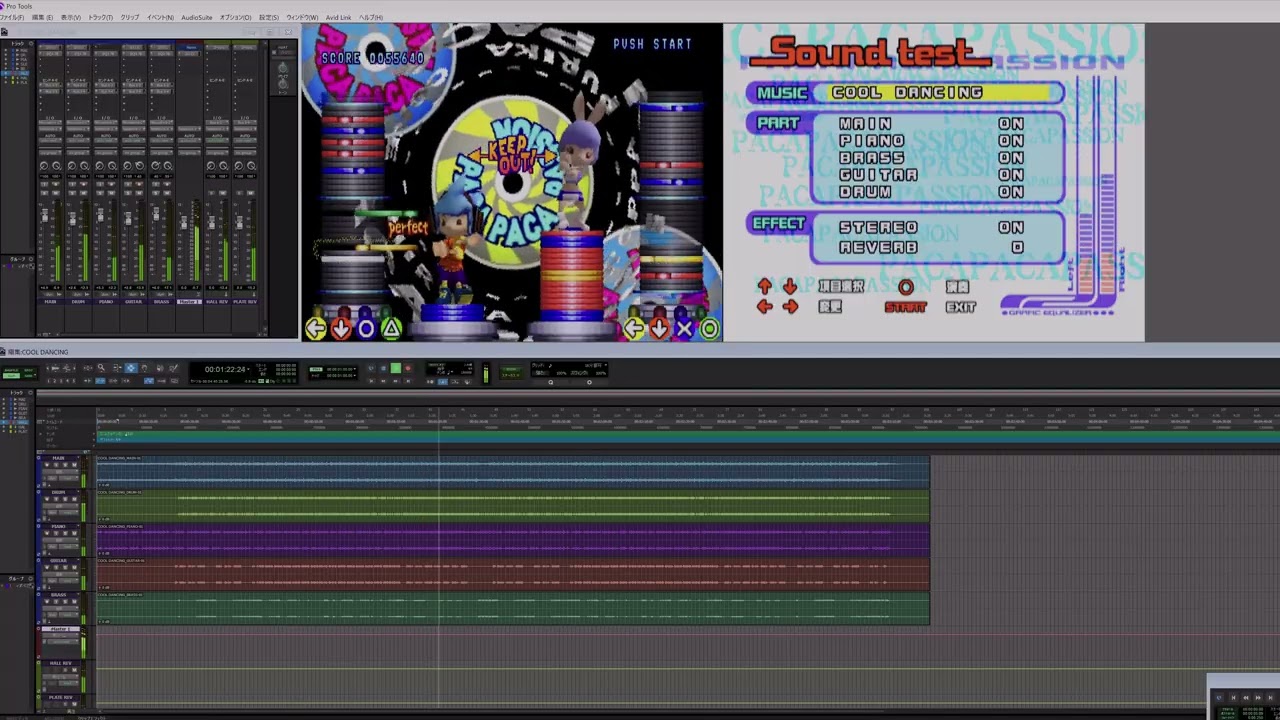Screen dimensions: 1280x720
Task: Select Master 1 channel name in Mix window
Action: 189,302
